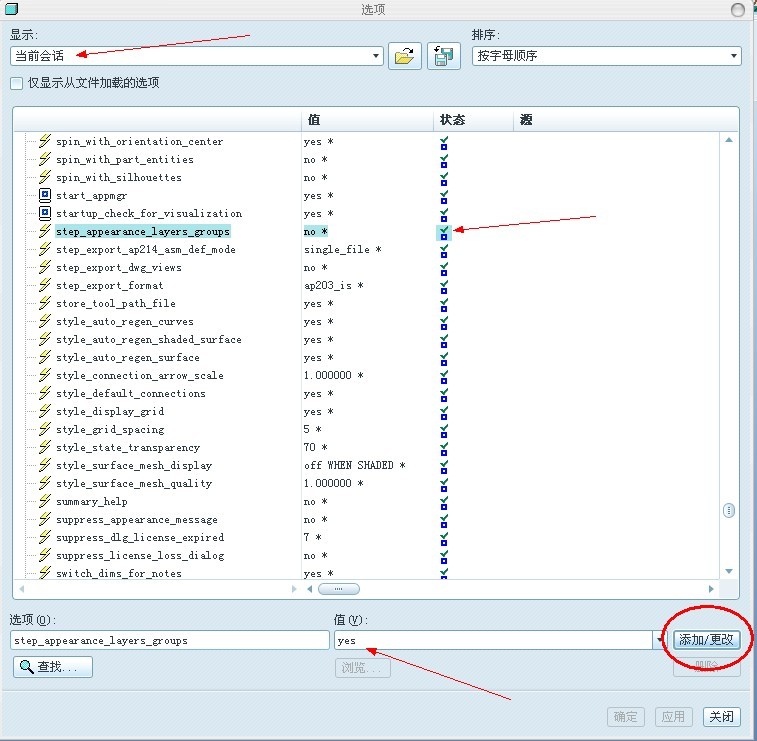Click status icon for step_export_ap214_asm_def_mode row
The height and width of the screenshot is (741, 757).
(444, 251)
